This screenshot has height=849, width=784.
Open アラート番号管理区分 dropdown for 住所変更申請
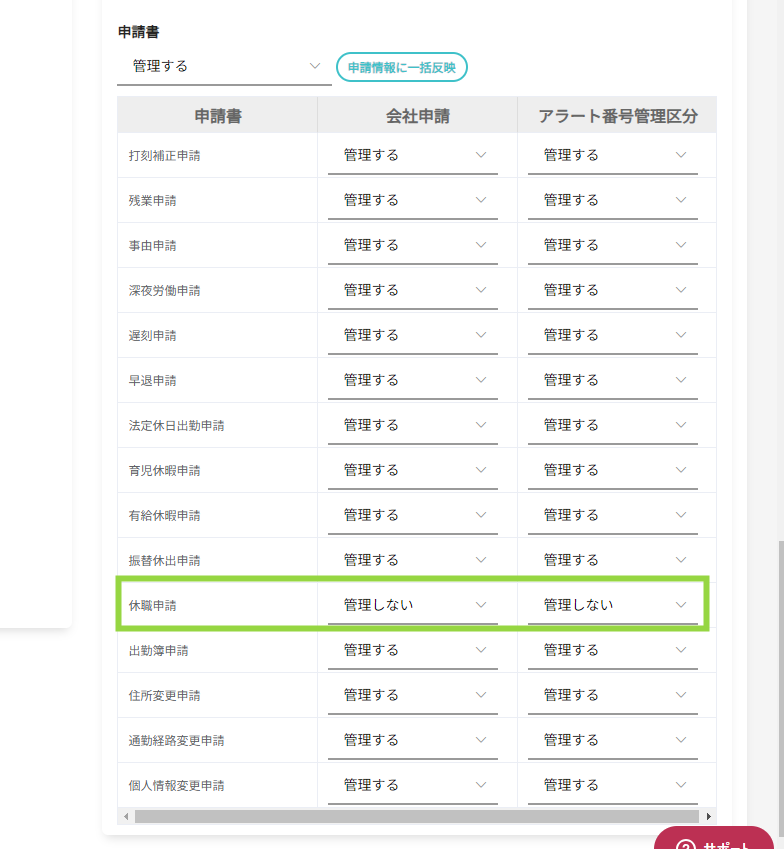coord(613,695)
